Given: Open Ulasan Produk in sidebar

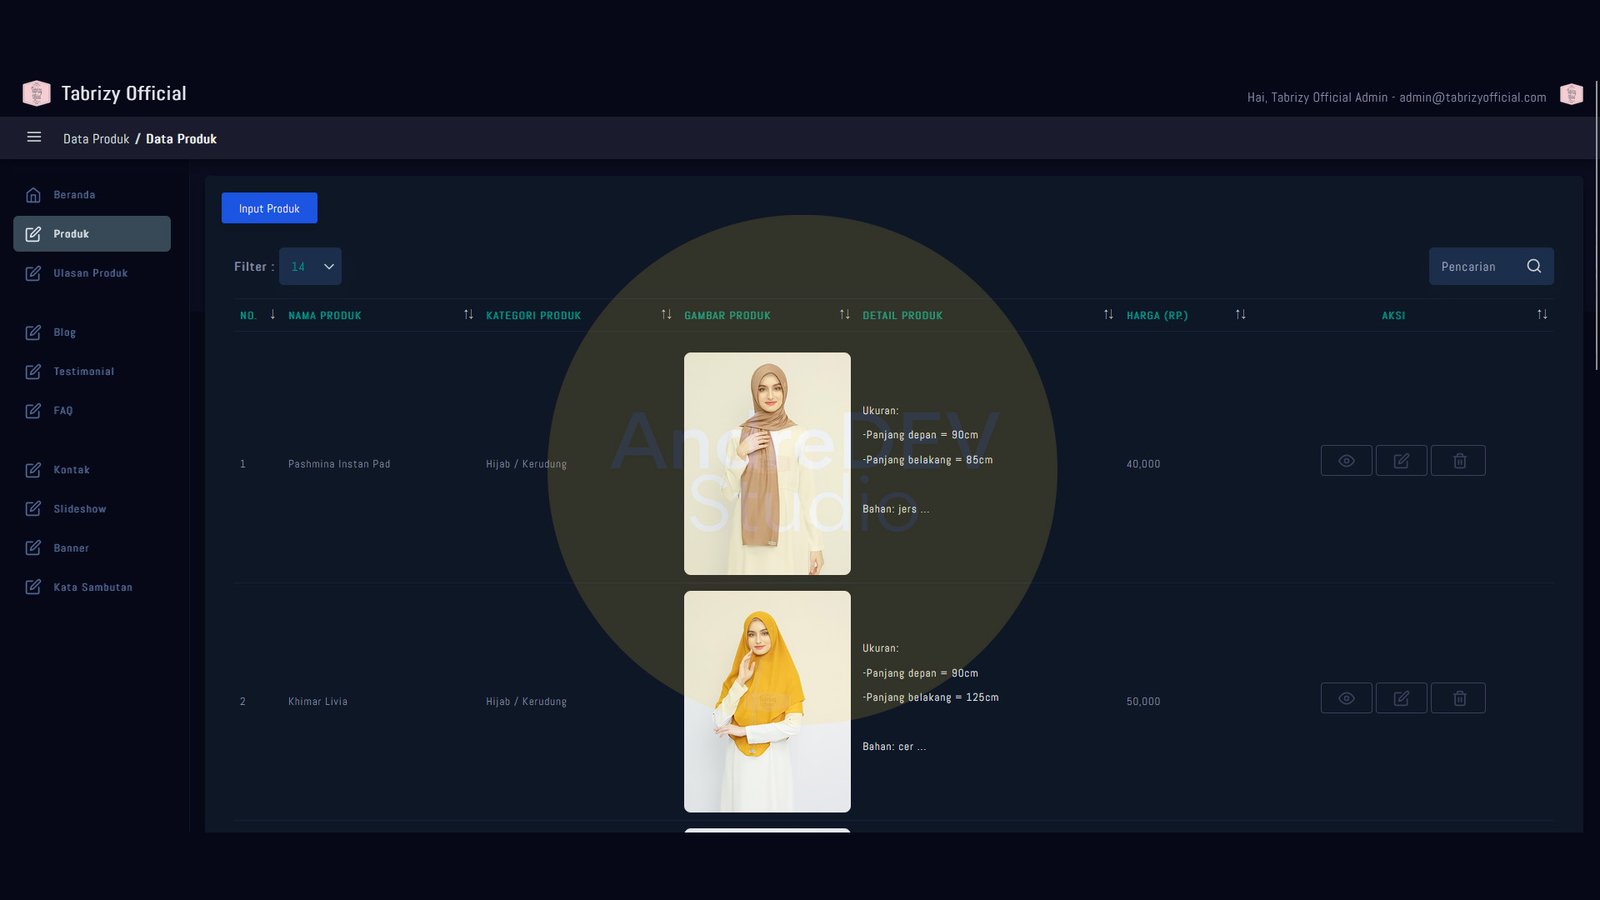Looking at the screenshot, I should point(90,273).
